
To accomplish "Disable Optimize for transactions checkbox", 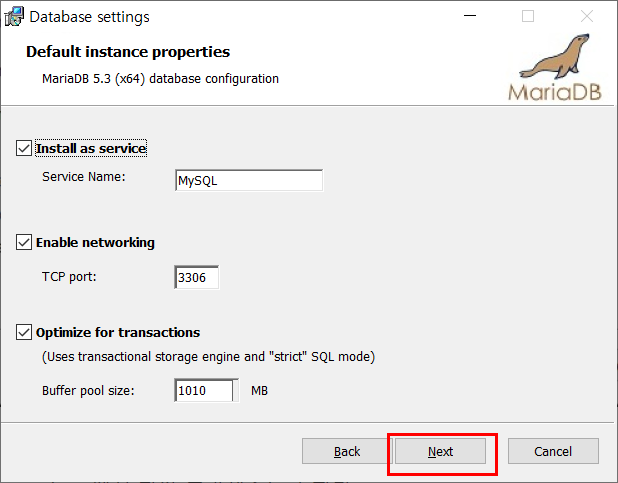I will tap(24, 332).
